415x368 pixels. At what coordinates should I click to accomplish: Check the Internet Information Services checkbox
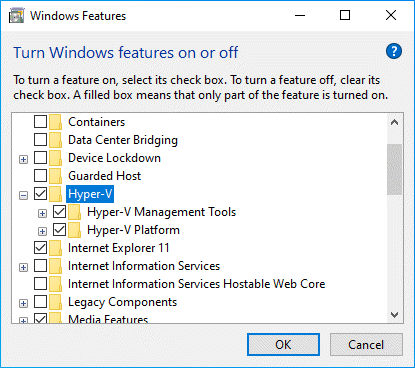[40, 266]
